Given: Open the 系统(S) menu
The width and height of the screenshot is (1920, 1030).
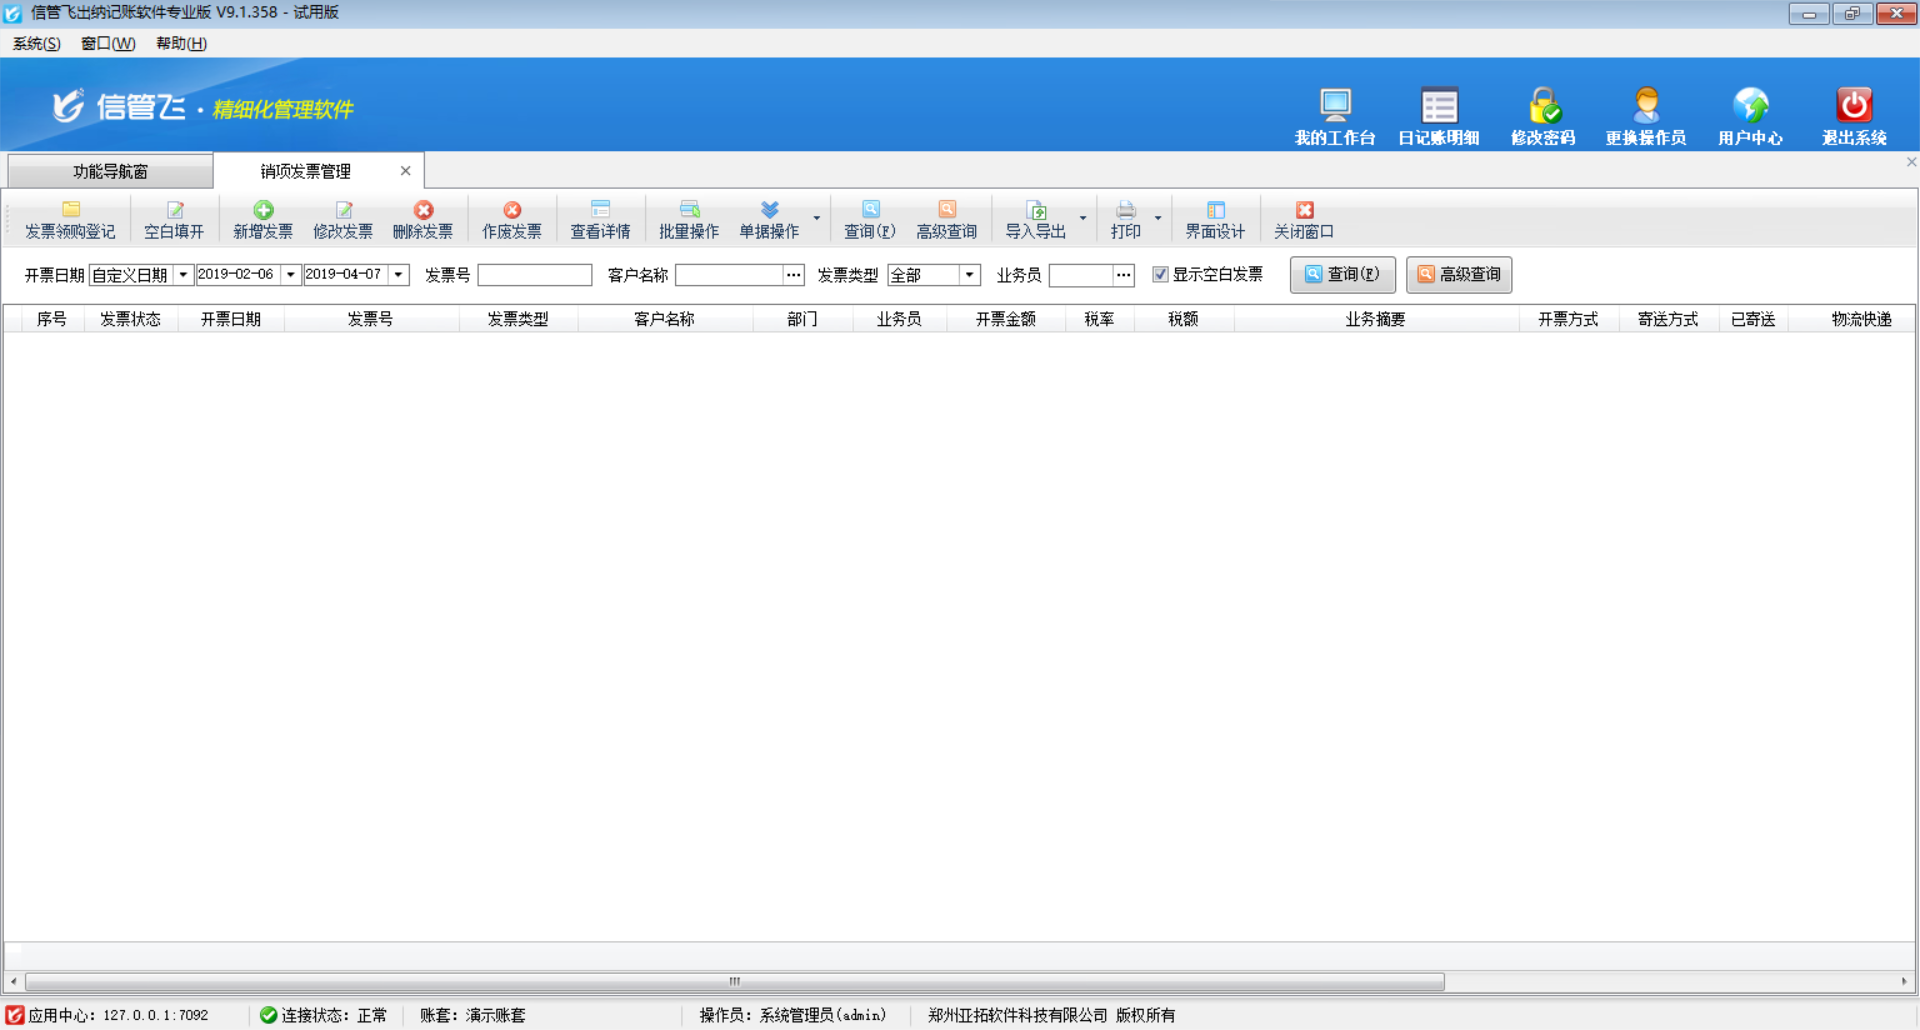Looking at the screenshot, I should [x=34, y=43].
